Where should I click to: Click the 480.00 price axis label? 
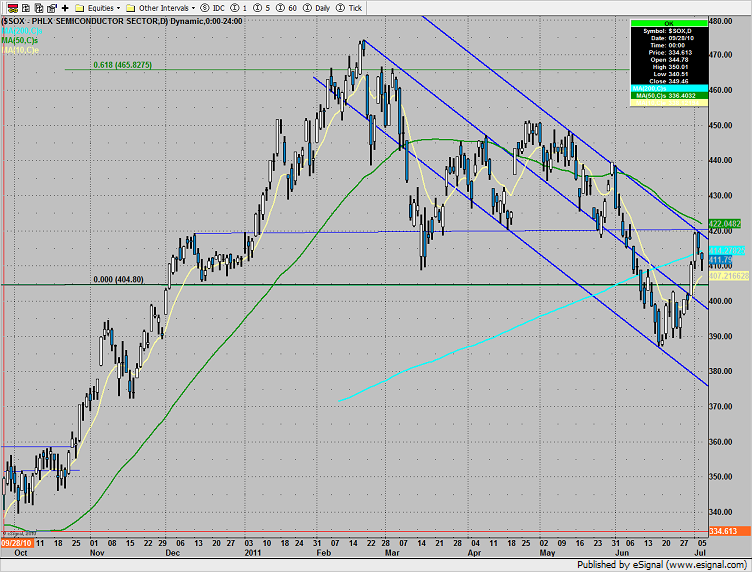coord(720,21)
